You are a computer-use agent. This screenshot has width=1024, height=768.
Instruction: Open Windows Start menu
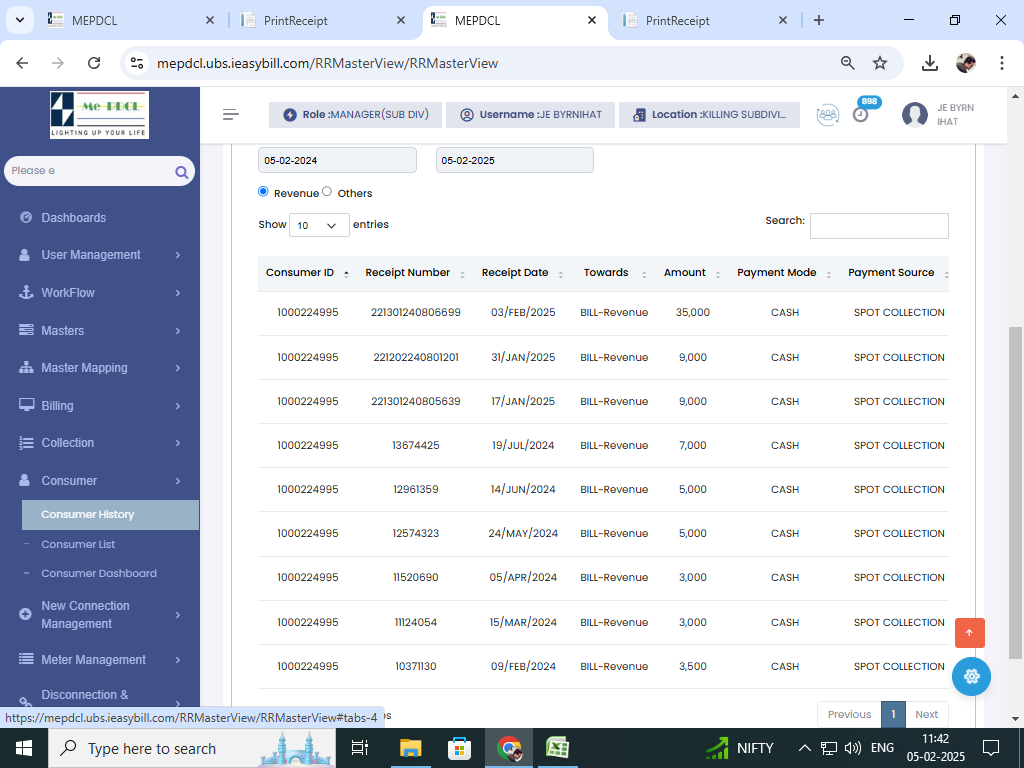click(24, 748)
